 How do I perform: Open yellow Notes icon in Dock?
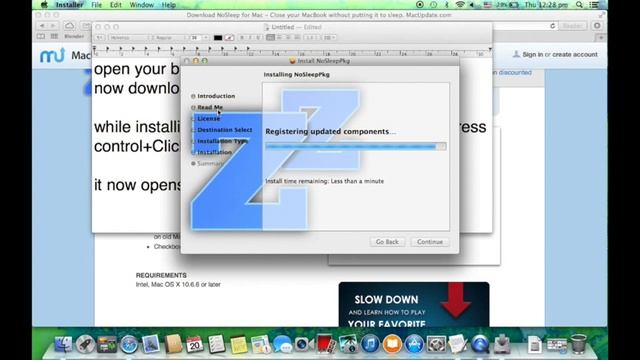pos(238,344)
